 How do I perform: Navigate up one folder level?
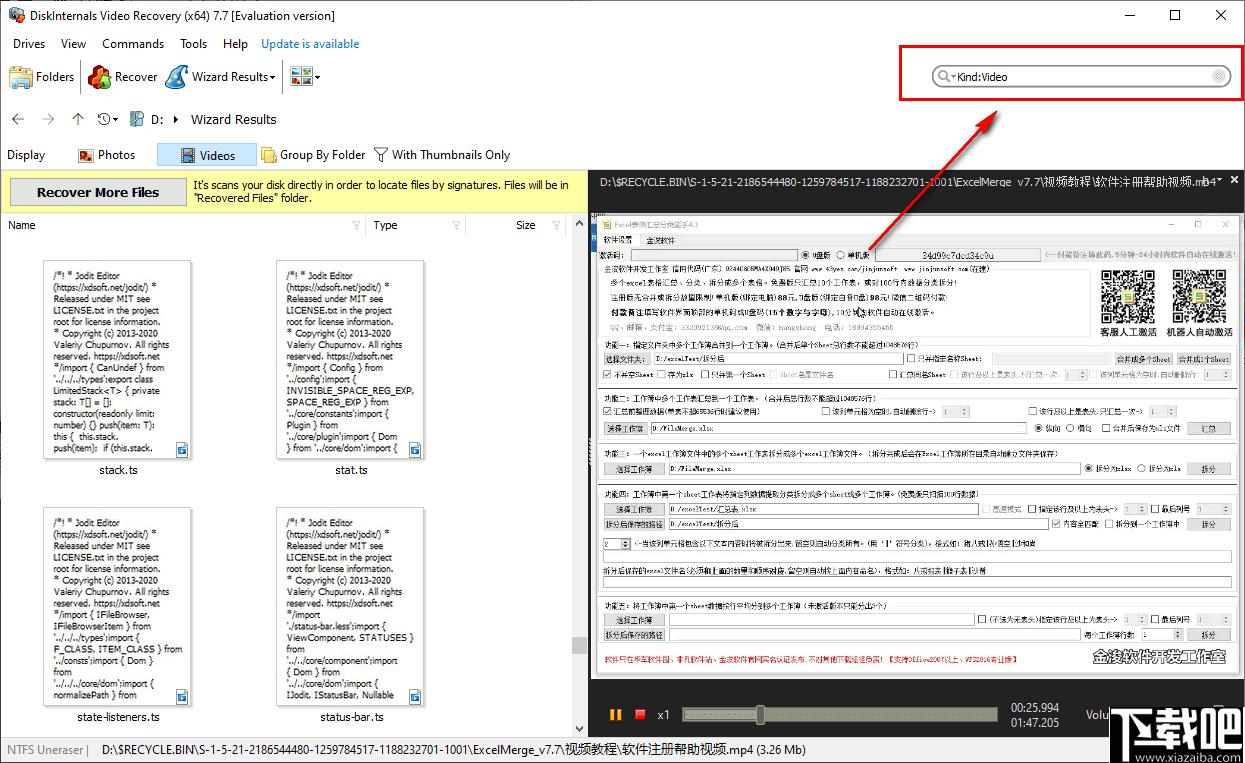tap(78, 119)
